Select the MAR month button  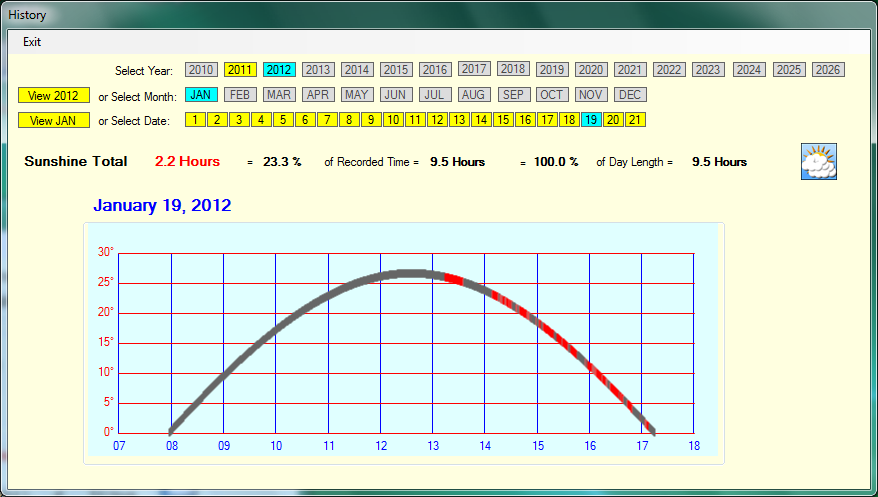tap(279, 95)
